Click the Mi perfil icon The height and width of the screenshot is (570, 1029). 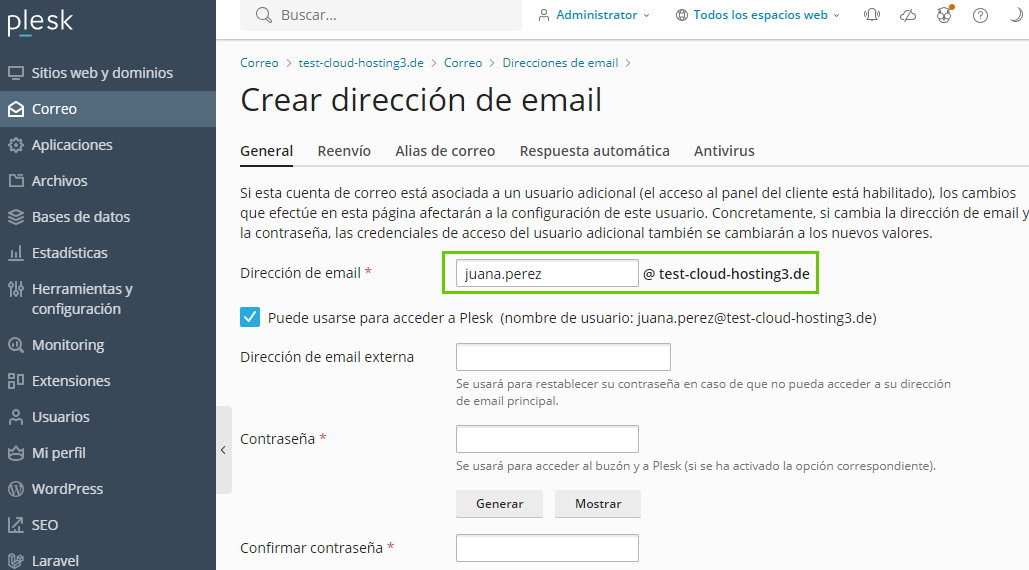pyautogui.click(x=16, y=453)
